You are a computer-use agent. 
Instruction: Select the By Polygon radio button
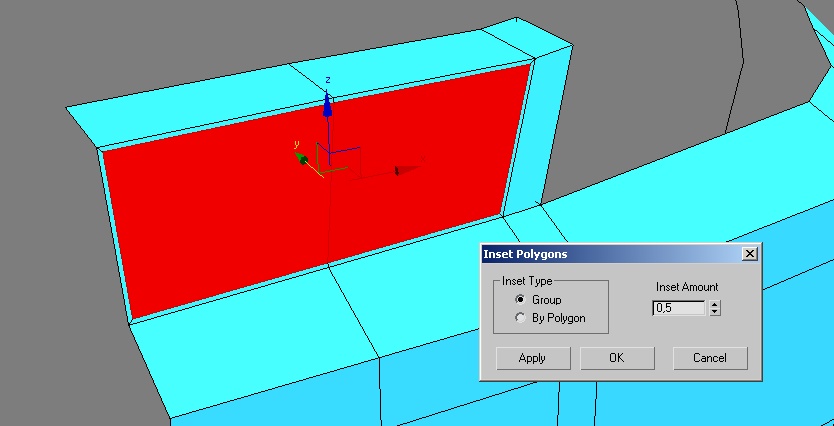(521, 318)
